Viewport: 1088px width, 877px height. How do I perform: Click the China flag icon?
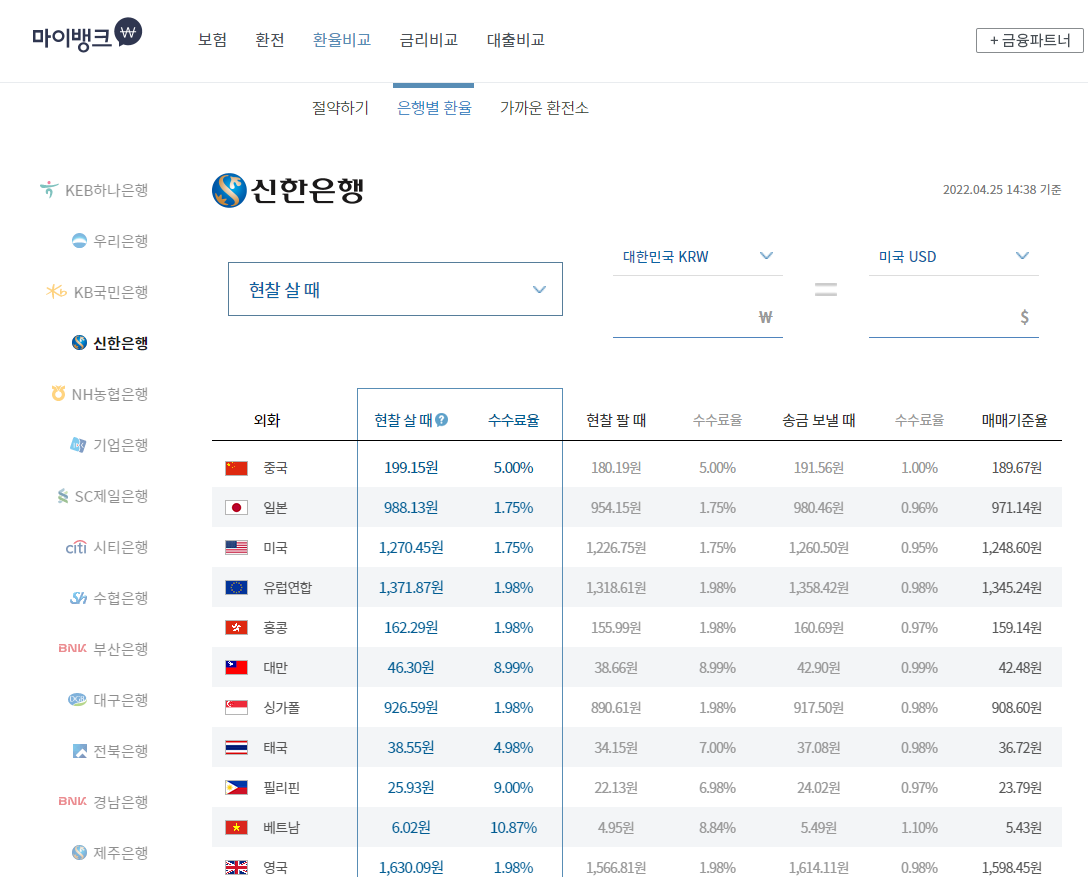(237, 468)
